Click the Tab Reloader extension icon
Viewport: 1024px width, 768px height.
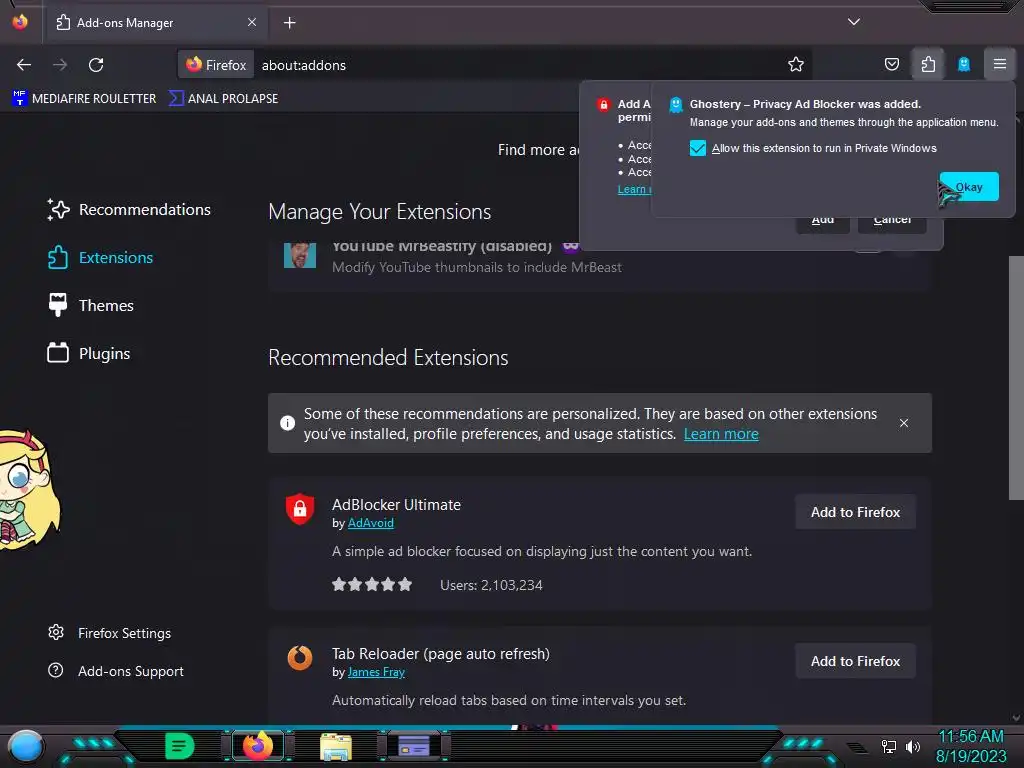tap(300, 658)
